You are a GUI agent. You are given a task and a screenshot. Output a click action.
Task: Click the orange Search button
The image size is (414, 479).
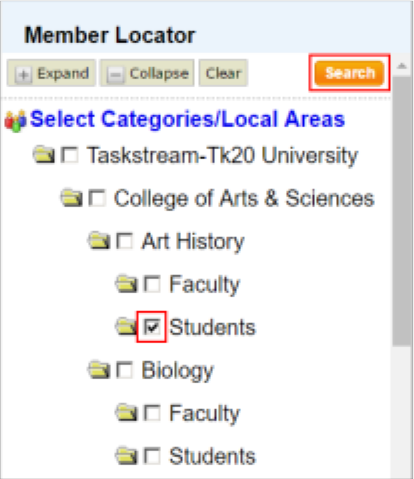pyautogui.click(x=349, y=73)
